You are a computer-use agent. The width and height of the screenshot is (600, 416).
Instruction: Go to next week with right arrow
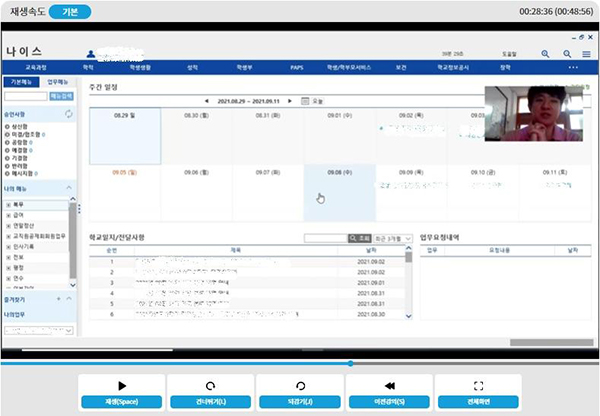point(290,101)
